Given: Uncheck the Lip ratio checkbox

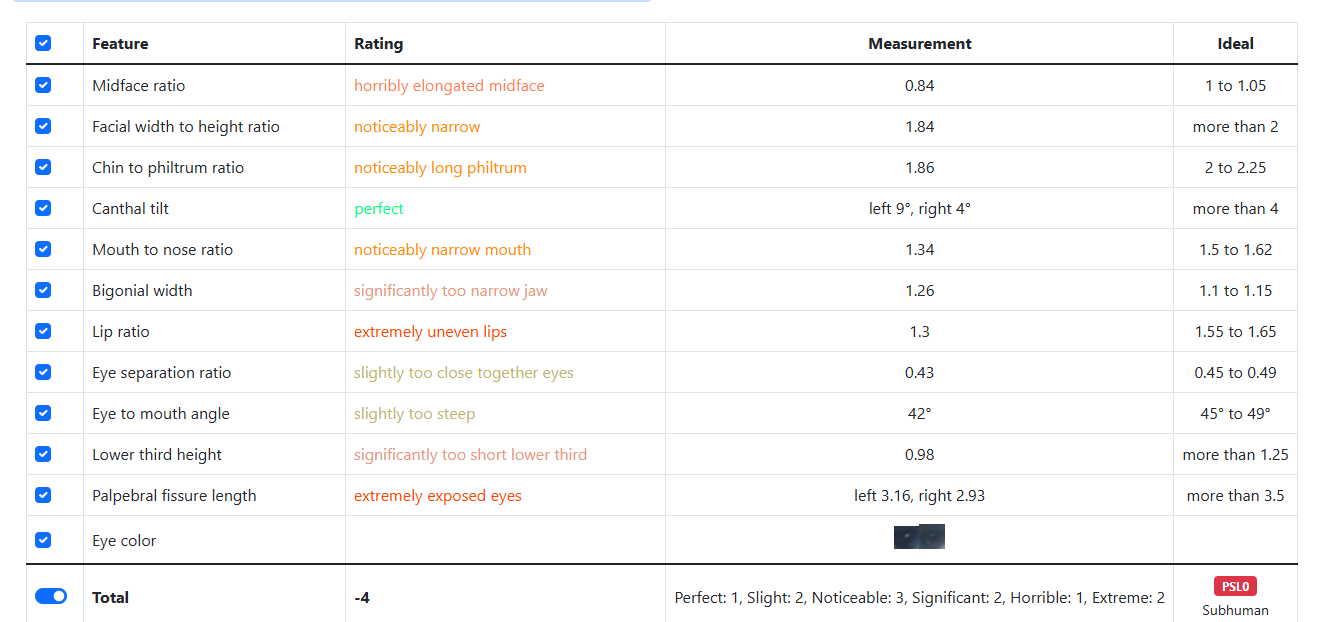Looking at the screenshot, I should tap(43, 331).
